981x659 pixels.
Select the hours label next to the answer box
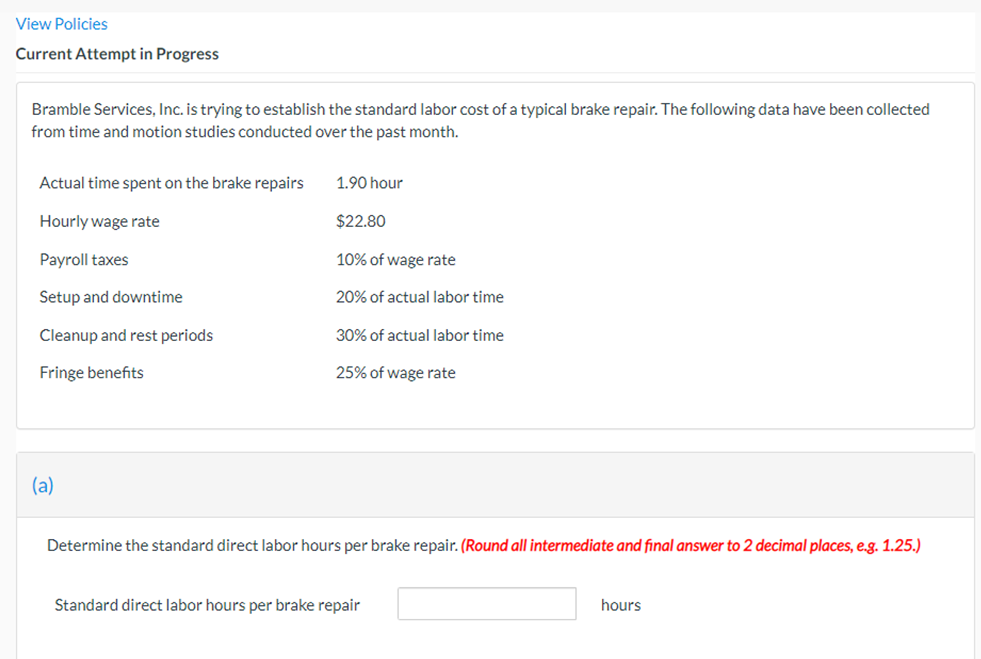tap(620, 604)
